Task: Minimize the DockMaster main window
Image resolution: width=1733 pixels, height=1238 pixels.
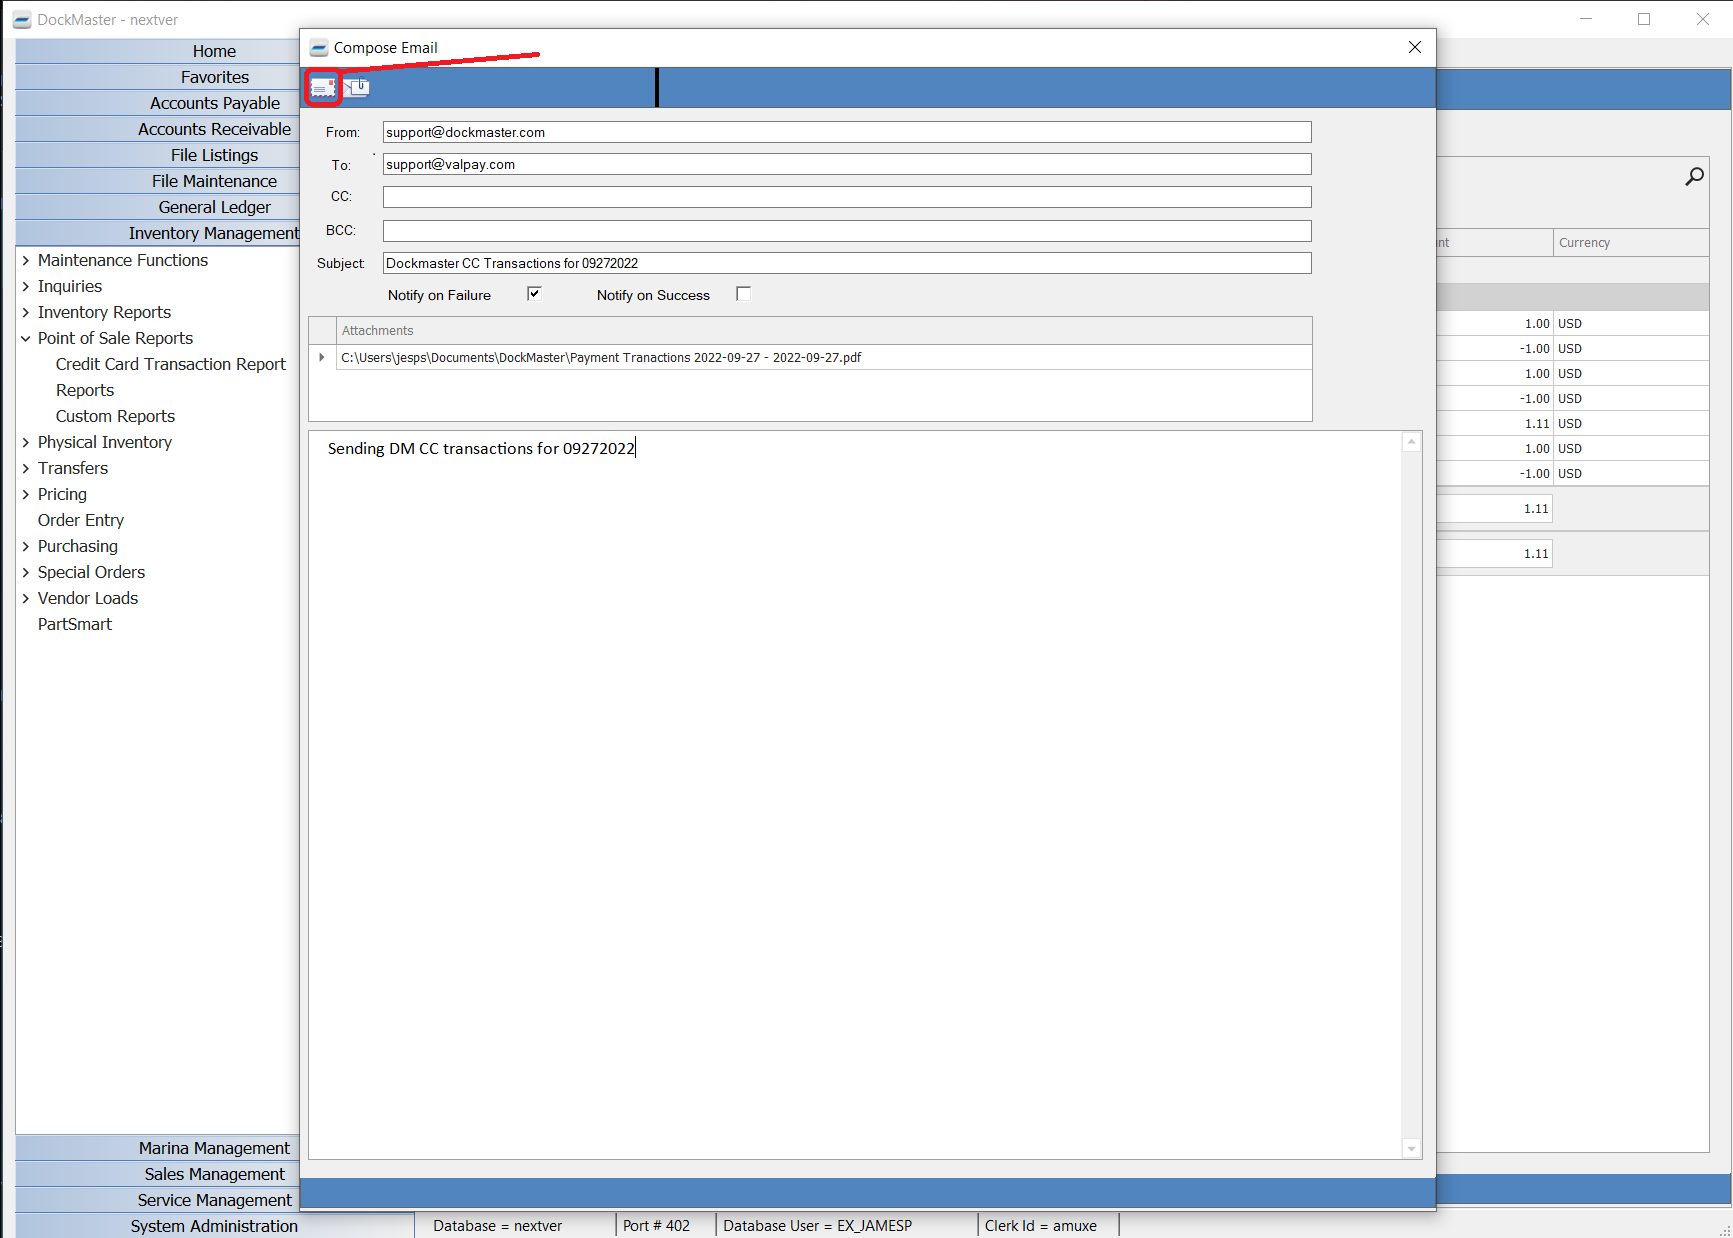Action: coord(1586,19)
